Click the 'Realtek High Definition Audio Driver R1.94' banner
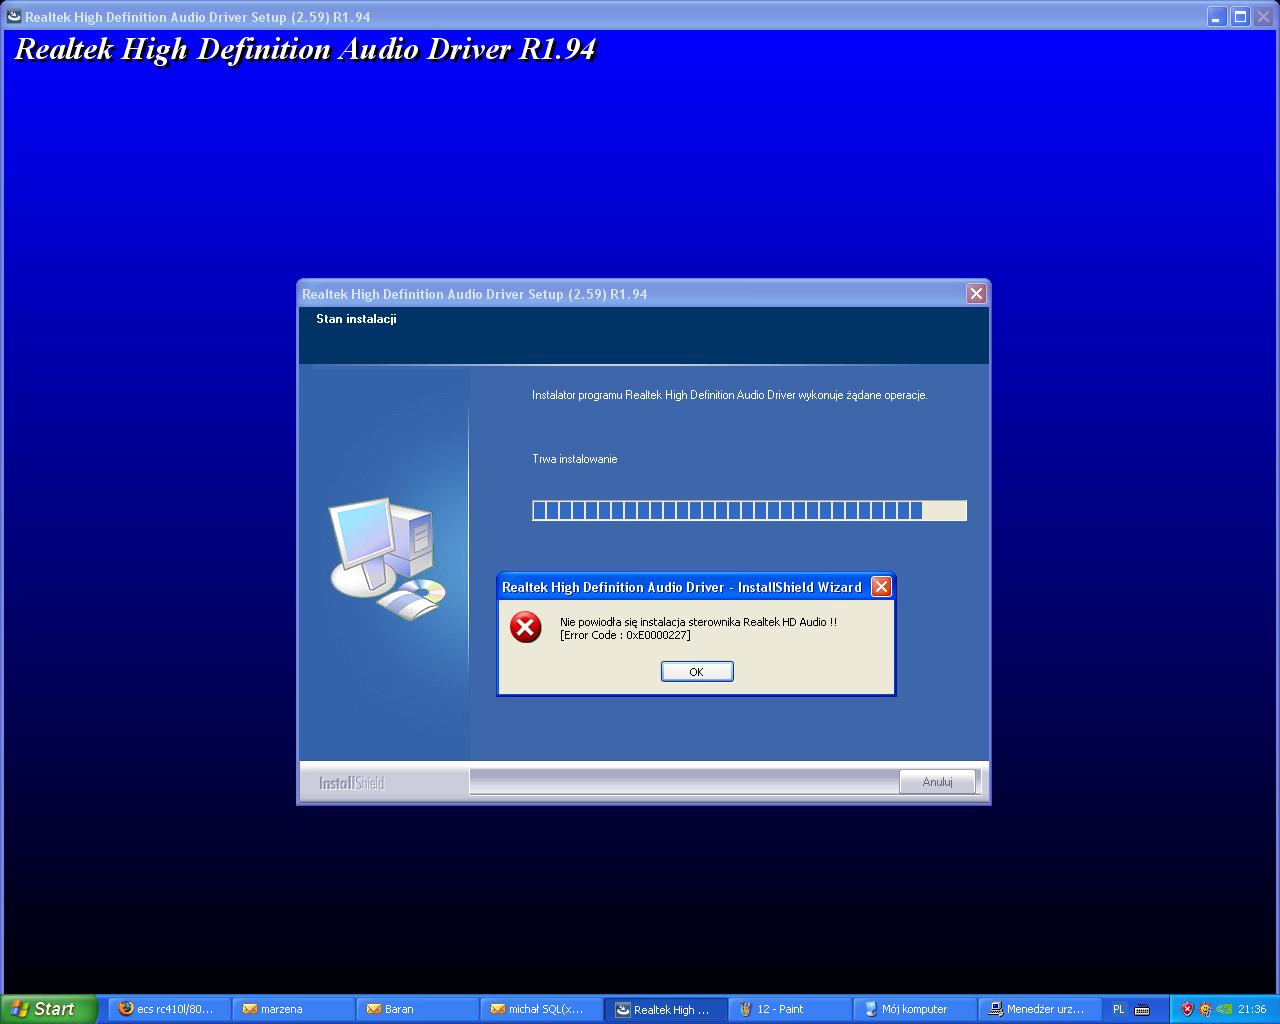 (x=306, y=50)
